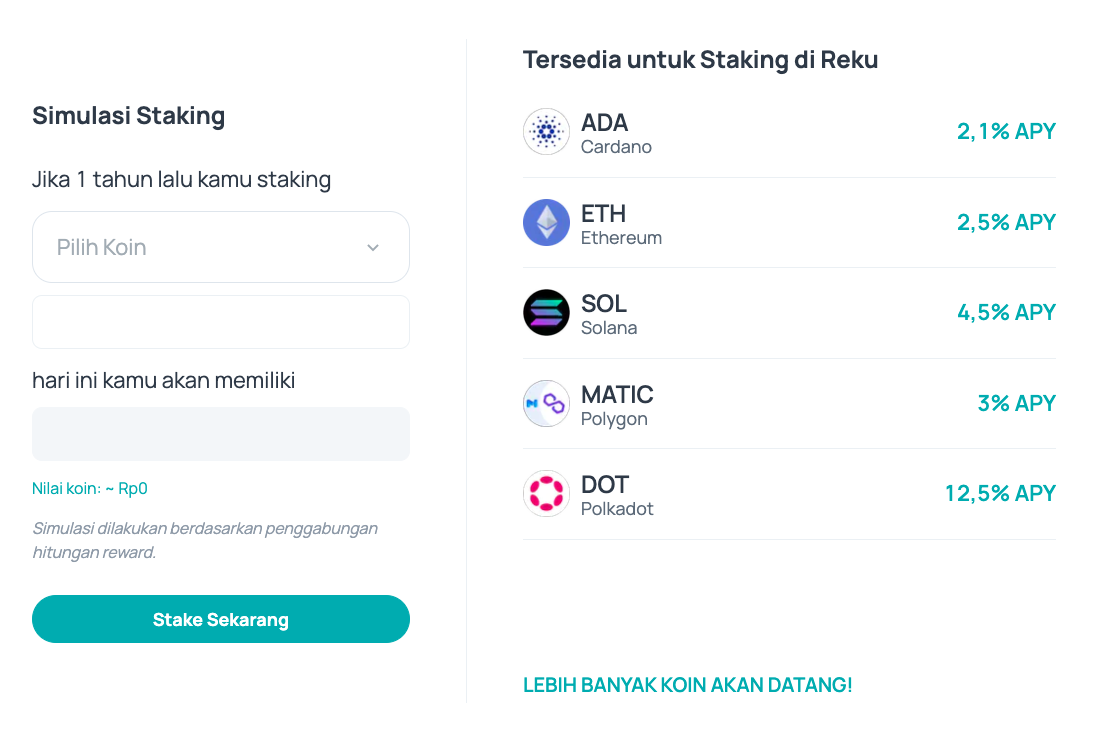Click the result field under 'hari ini kamu akan memiliki'

220,434
